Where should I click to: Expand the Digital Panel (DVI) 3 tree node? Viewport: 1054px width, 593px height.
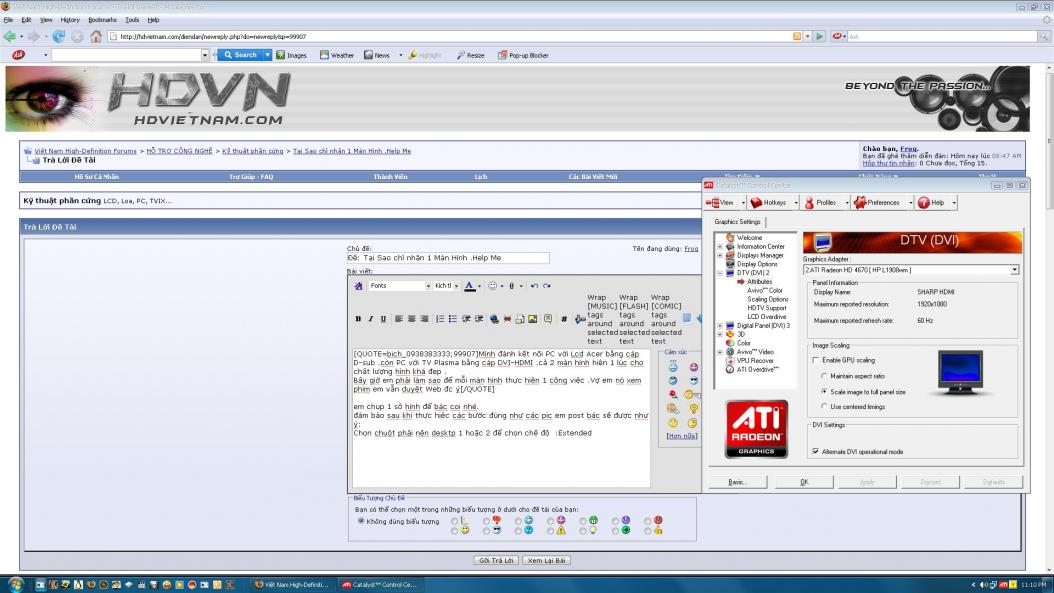[720, 325]
